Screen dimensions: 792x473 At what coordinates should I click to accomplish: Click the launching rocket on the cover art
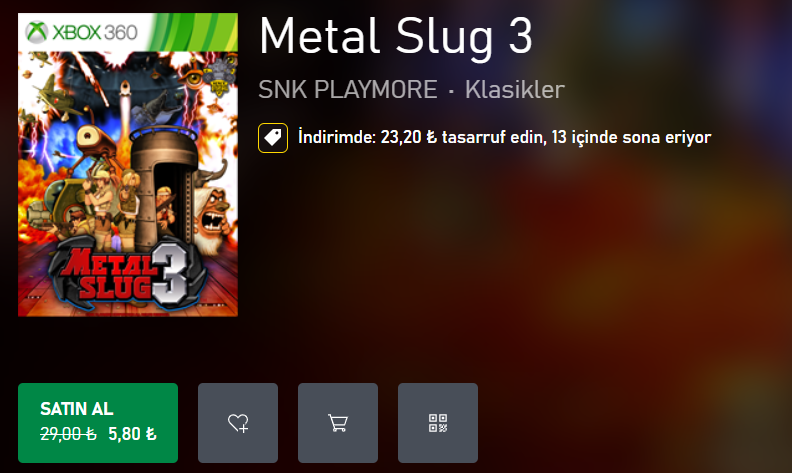[x=124, y=99]
